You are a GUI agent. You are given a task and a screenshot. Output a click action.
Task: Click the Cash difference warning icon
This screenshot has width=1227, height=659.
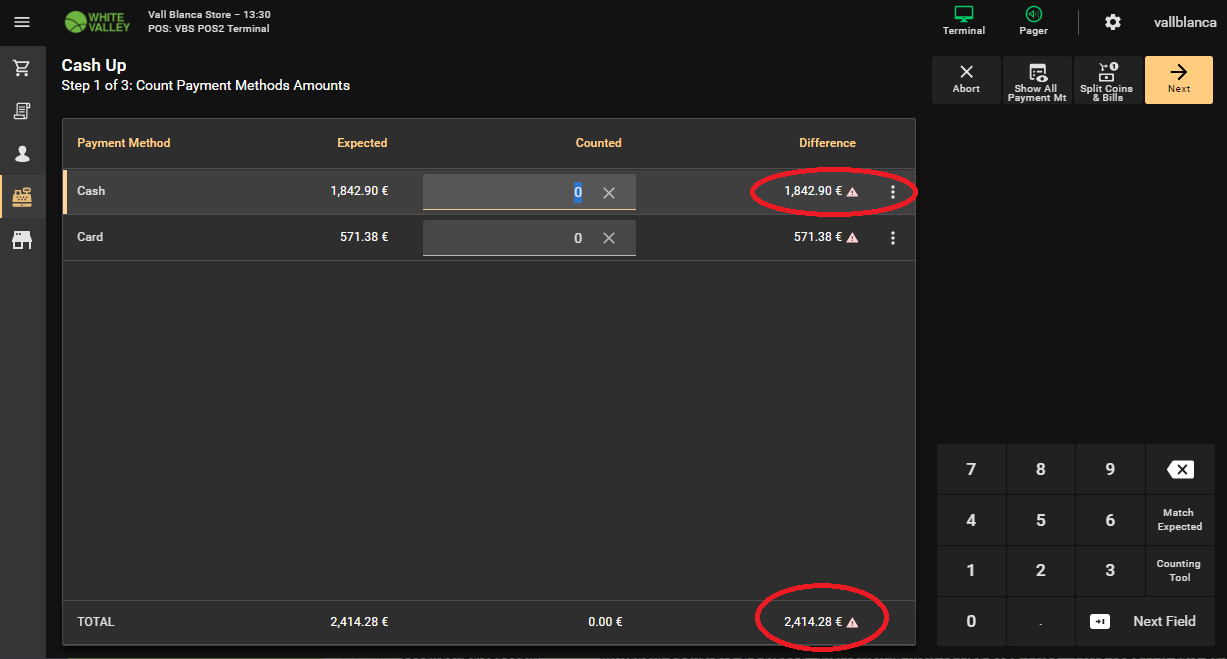[x=853, y=192]
